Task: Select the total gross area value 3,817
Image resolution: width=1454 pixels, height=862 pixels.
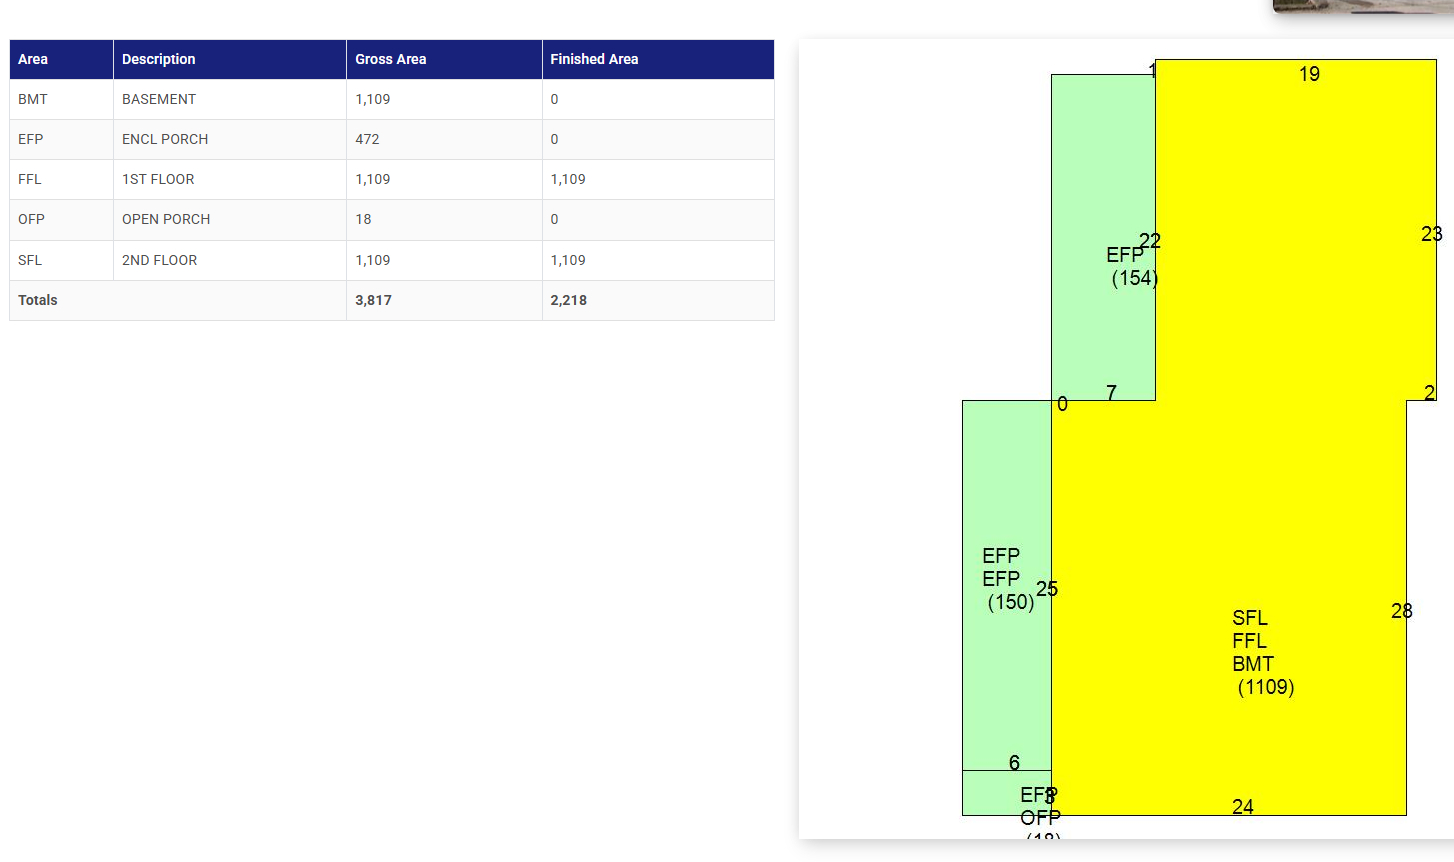Action: (373, 300)
